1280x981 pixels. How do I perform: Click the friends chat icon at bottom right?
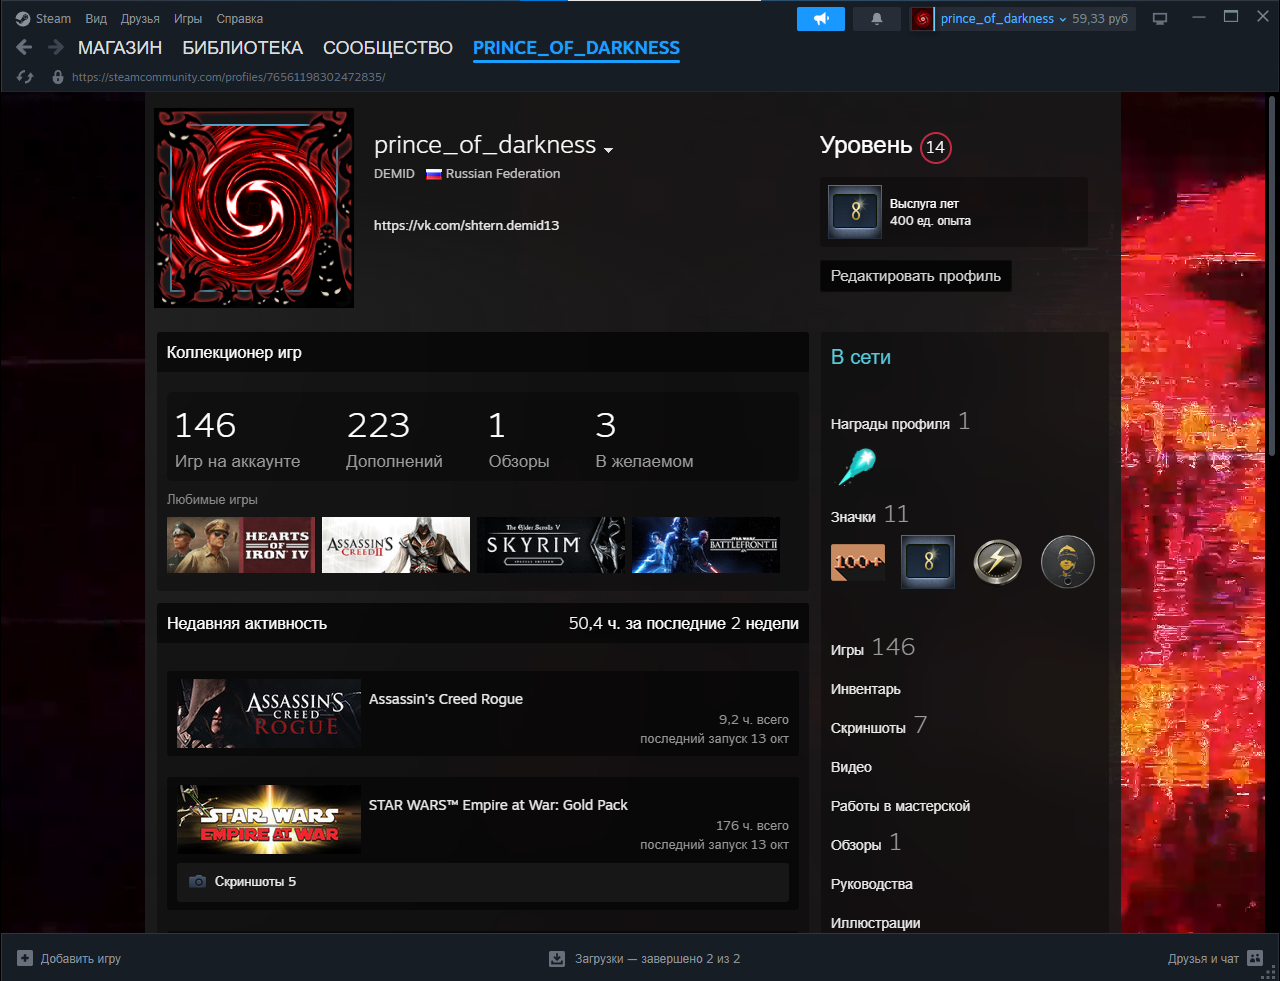(x=1256, y=958)
